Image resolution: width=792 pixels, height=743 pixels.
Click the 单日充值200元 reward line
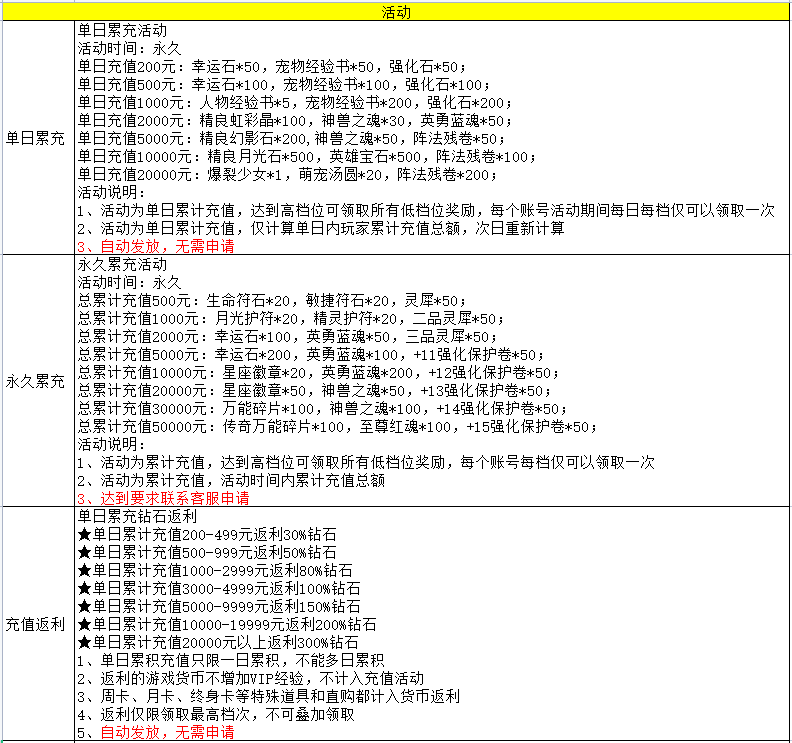click(x=272, y=67)
